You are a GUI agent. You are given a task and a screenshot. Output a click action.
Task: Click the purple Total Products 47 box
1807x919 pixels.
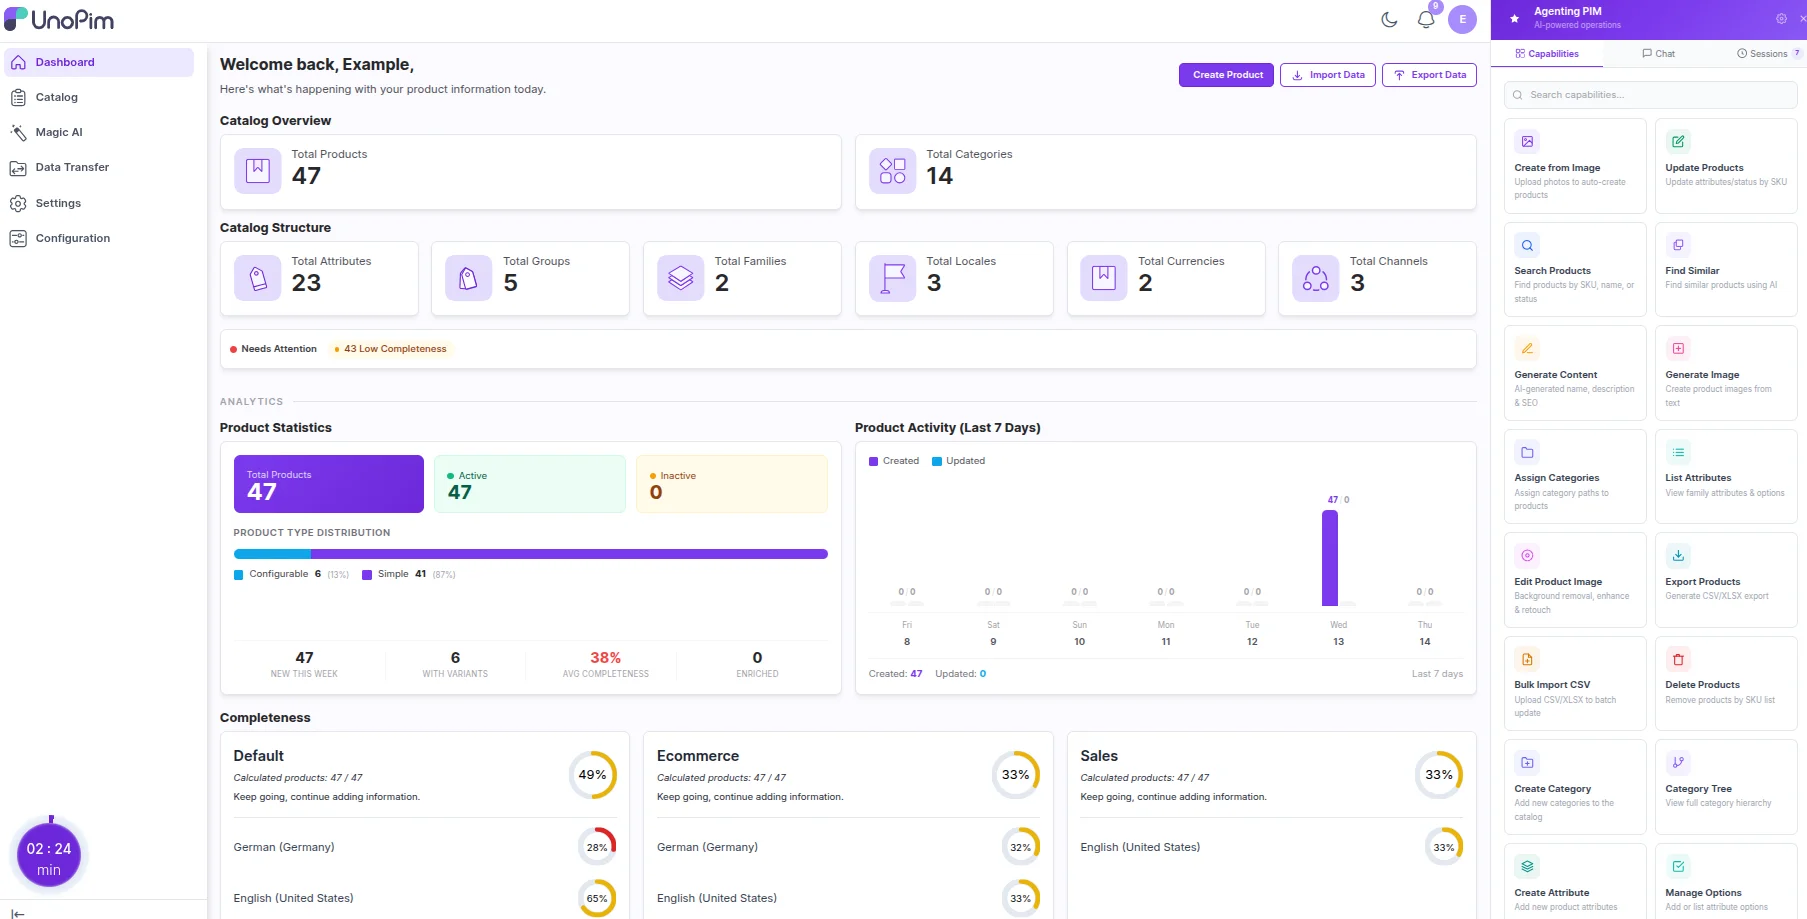(328, 484)
